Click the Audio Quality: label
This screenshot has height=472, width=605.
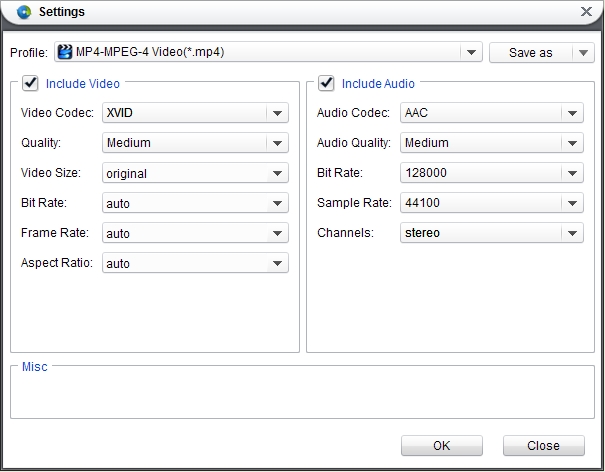pyautogui.click(x=354, y=143)
